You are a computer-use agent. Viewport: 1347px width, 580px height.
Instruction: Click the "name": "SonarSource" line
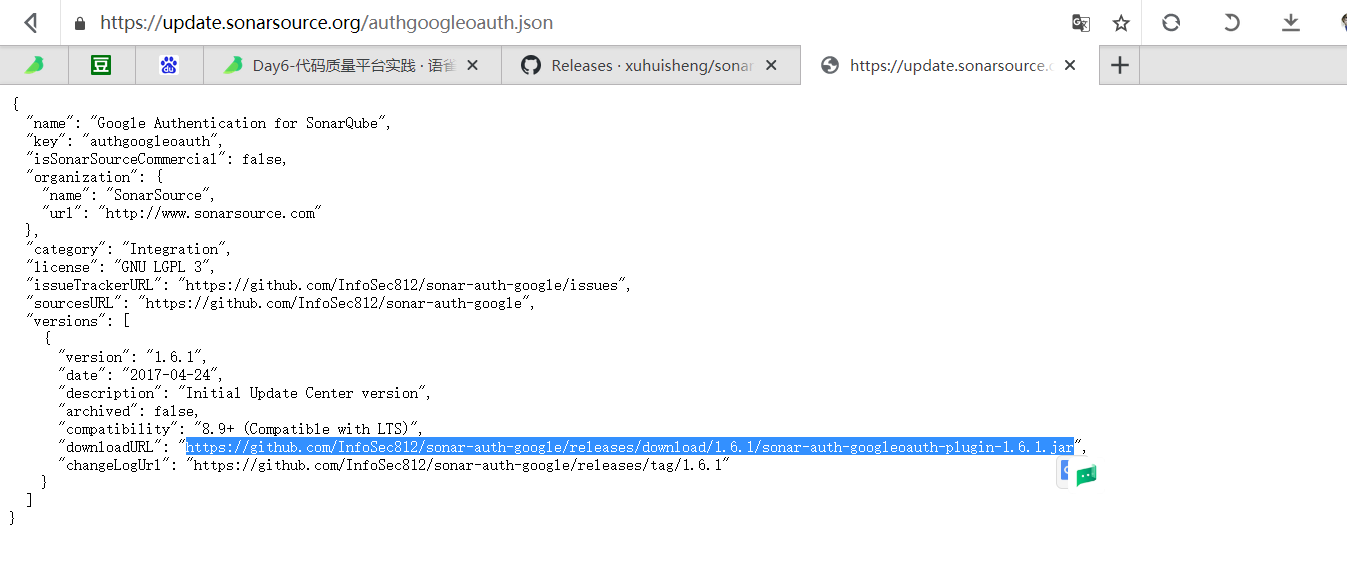(x=129, y=195)
